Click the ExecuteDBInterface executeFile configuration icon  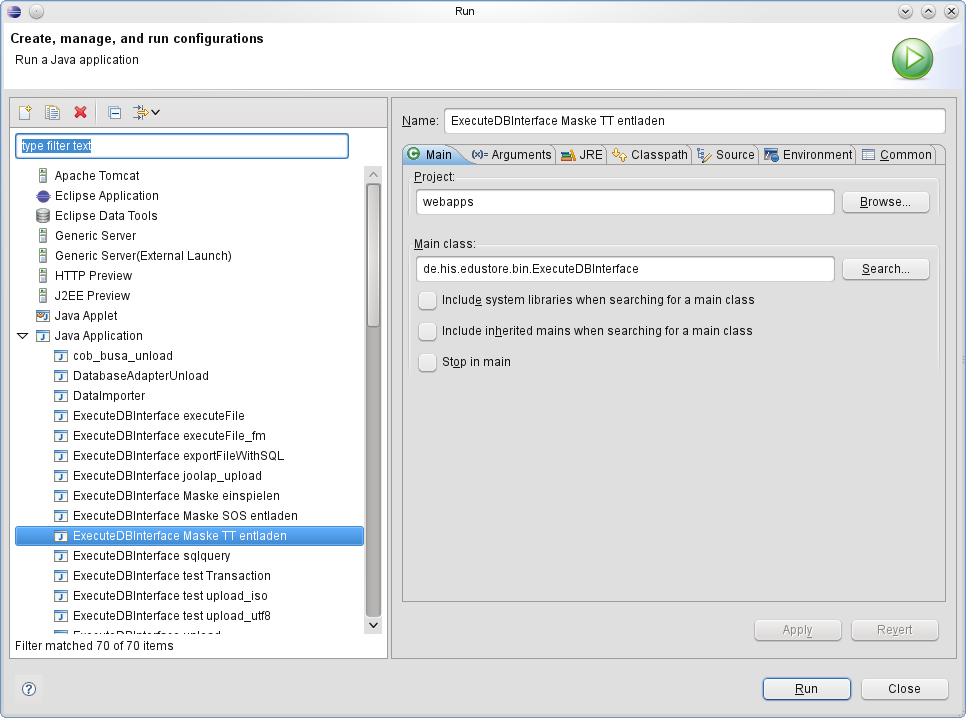point(60,416)
